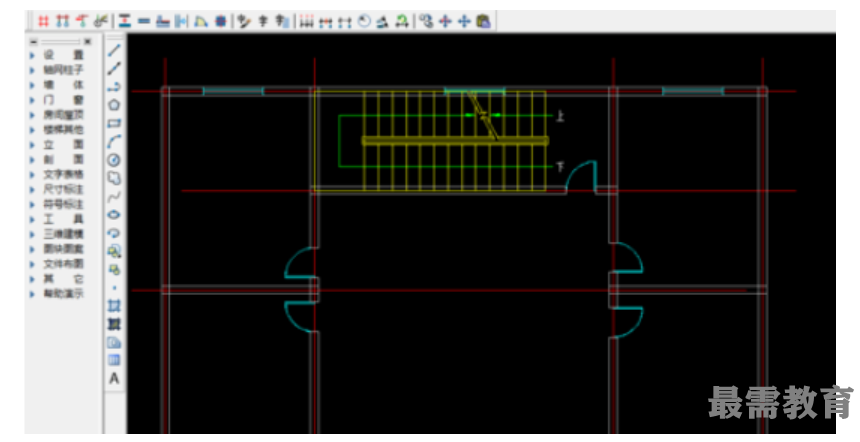The image size is (860, 442).
Task: Click the red I-beam draw wall icon
Action: point(125,21)
